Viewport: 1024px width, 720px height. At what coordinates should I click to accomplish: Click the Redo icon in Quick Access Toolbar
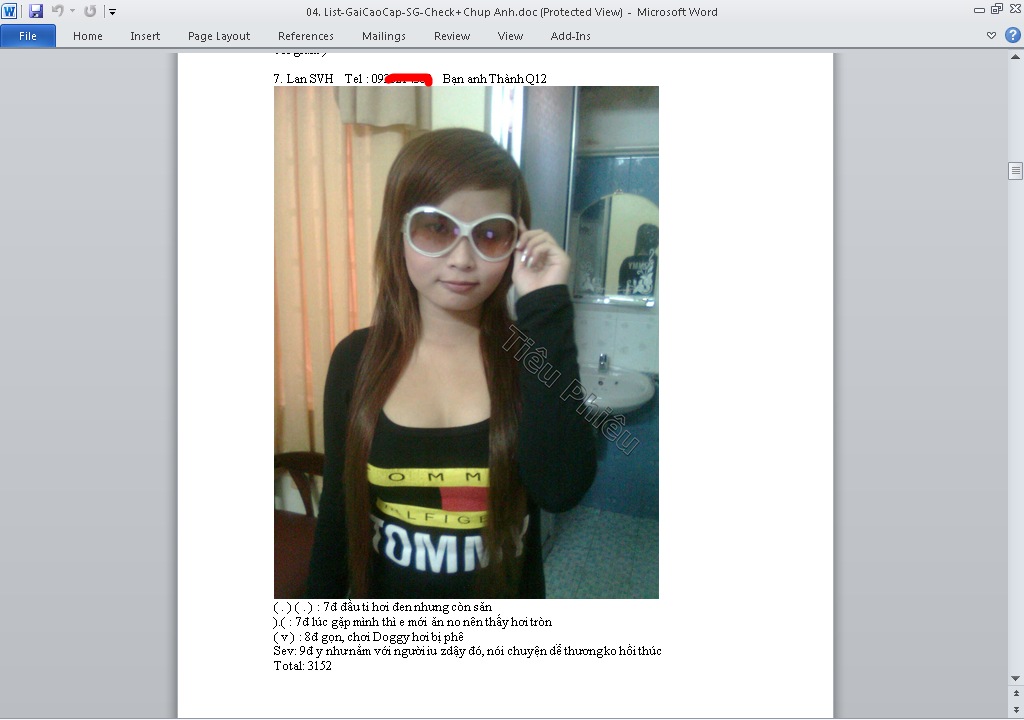coord(90,11)
